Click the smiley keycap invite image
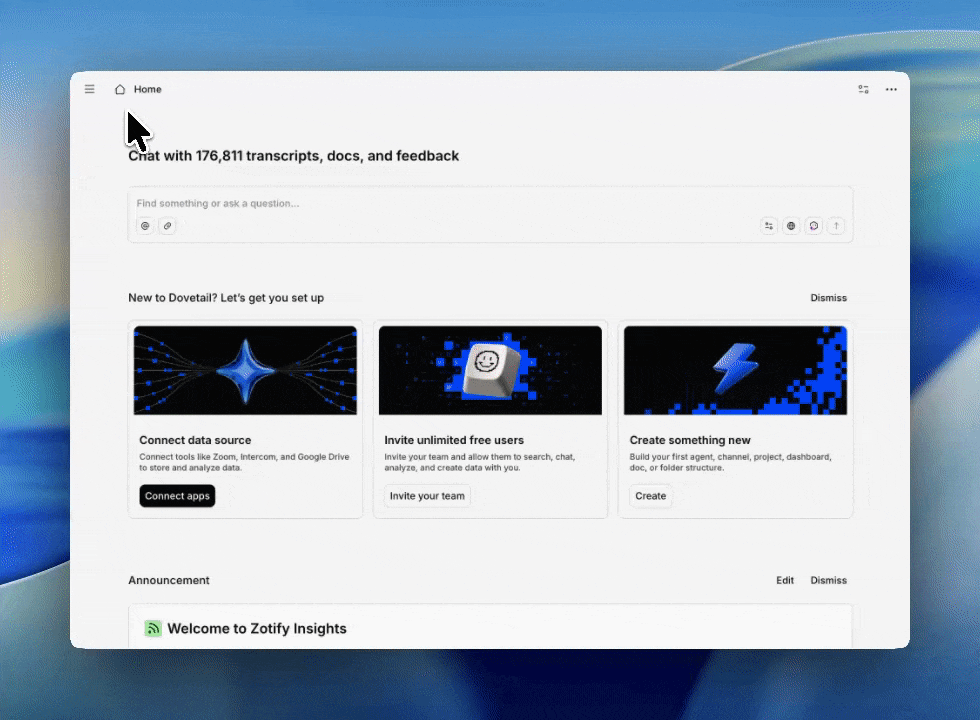Screen dimensions: 980x720 (x=490, y=370)
